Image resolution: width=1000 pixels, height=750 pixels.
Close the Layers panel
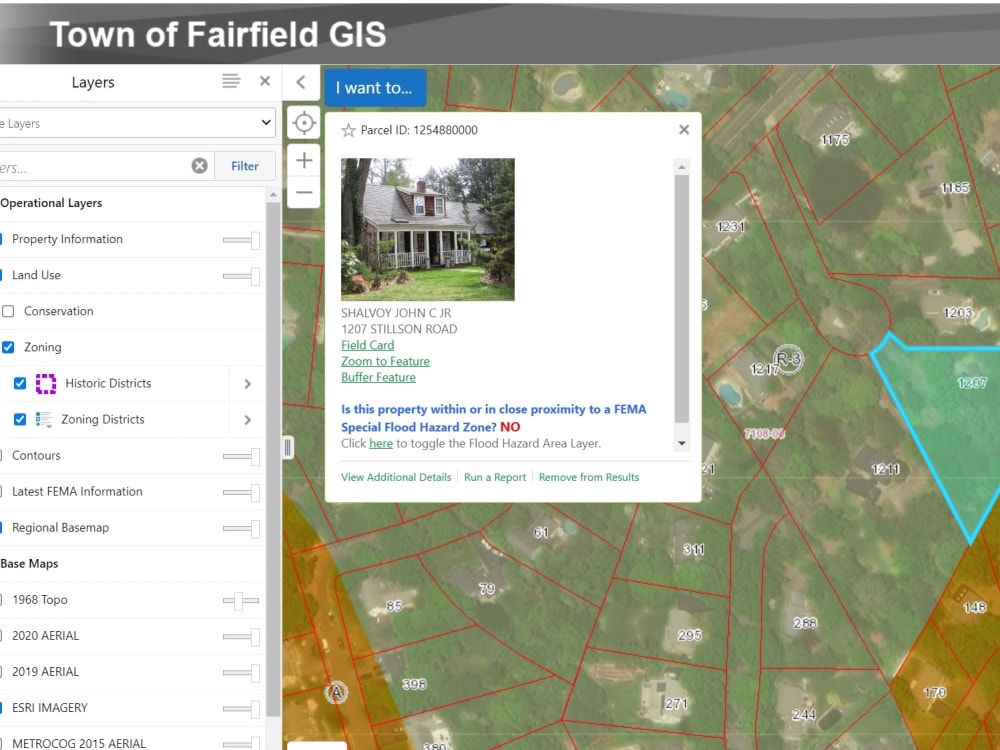click(265, 81)
